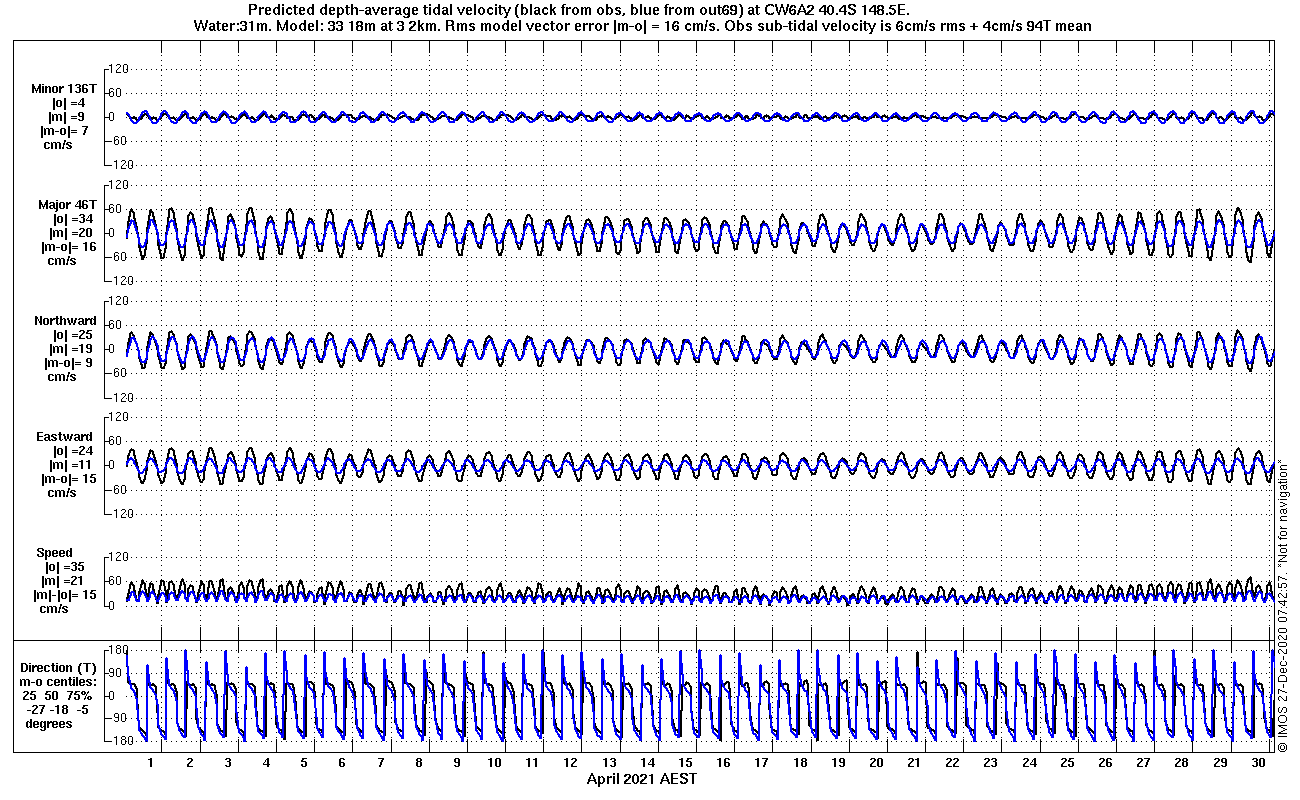This screenshot has width=1300, height=800.
Task: Select the 'Speed' panel label
Action: (x=54, y=553)
